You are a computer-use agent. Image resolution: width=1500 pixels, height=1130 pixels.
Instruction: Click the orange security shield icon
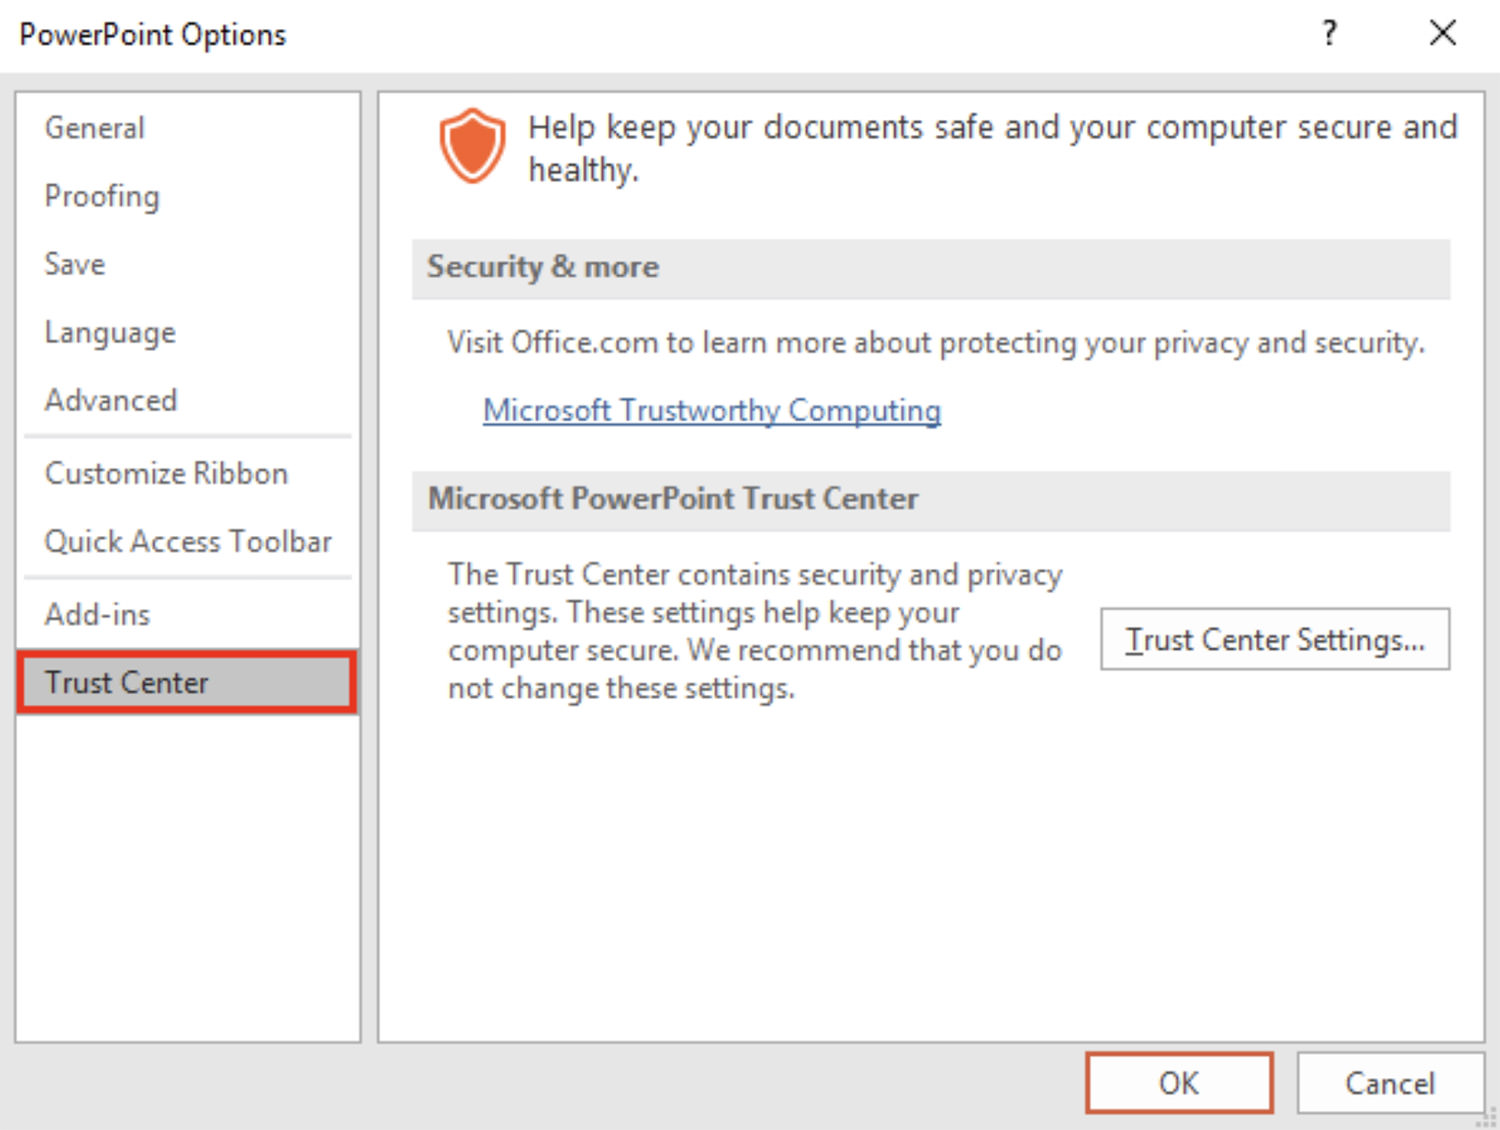point(472,146)
